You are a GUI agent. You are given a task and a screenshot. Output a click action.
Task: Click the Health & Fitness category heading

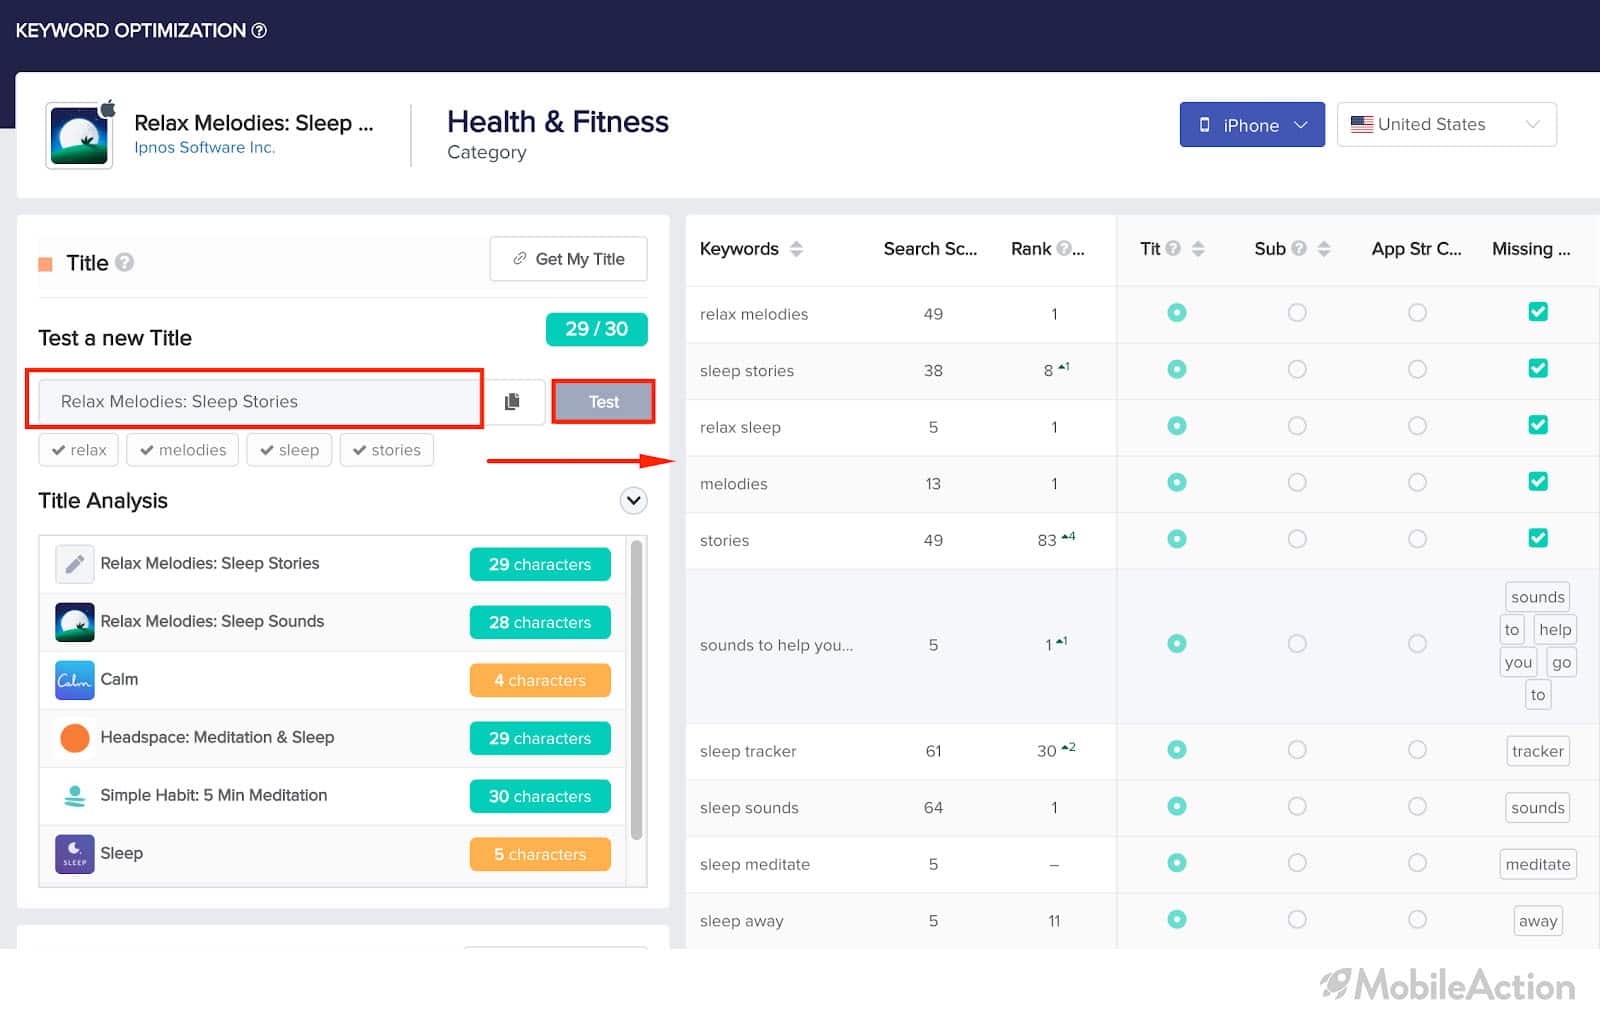[x=558, y=122]
